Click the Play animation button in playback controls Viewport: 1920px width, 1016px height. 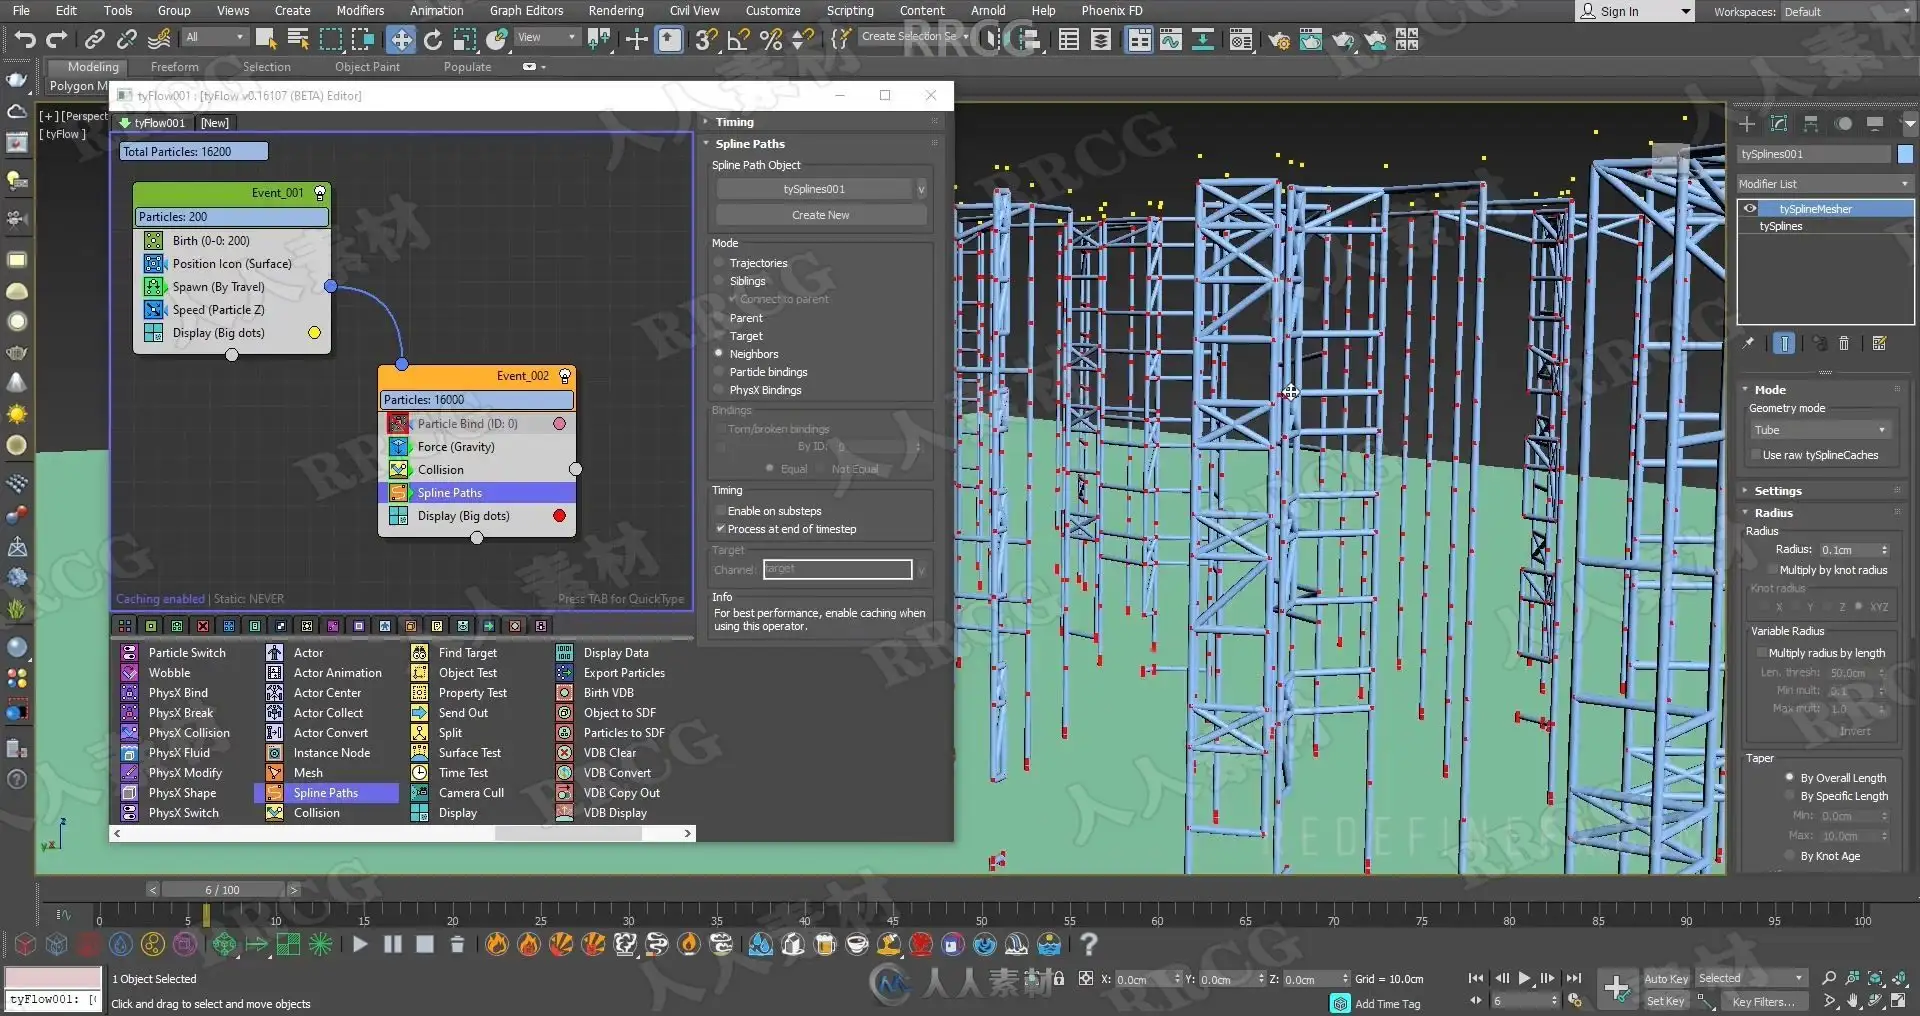pos(1525,978)
